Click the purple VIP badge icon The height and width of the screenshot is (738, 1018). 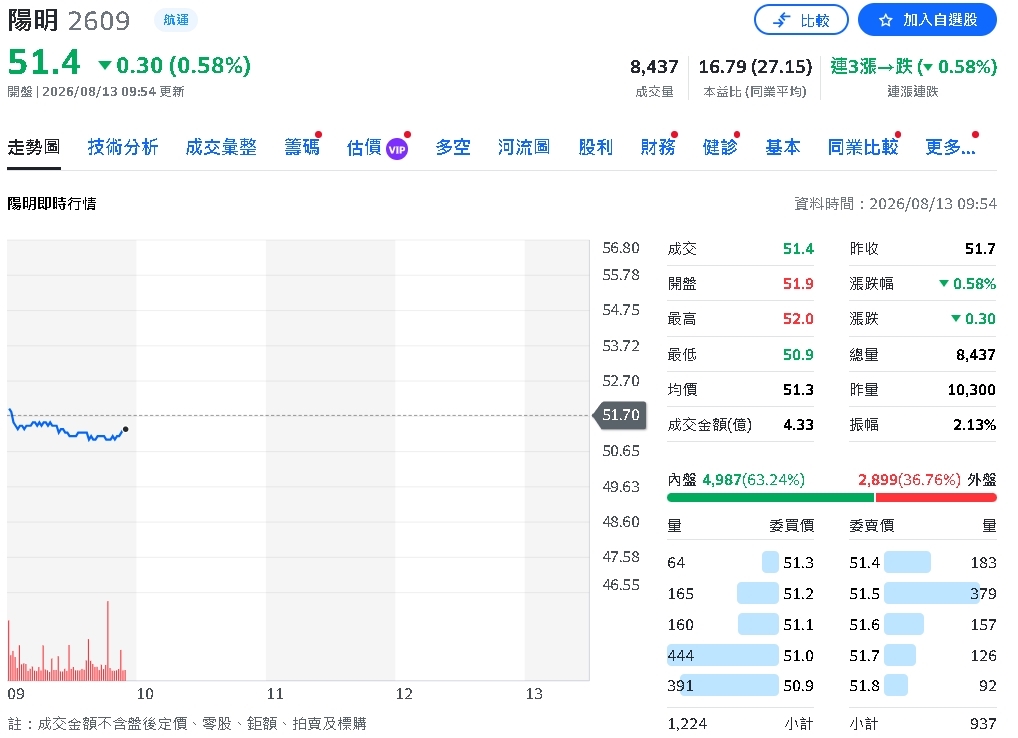pos(397,149)
